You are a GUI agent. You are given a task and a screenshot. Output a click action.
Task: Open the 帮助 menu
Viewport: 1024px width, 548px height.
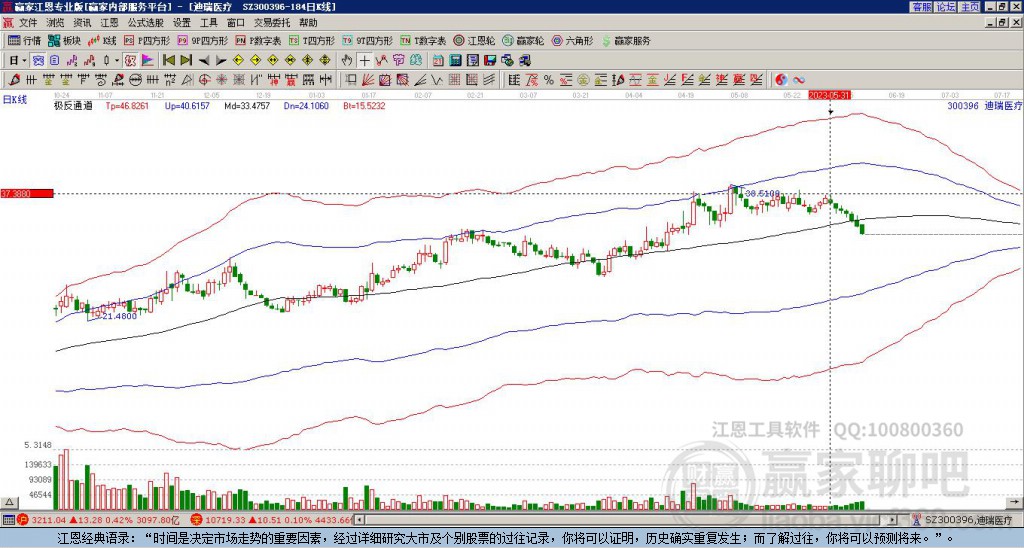coord(308,23)
